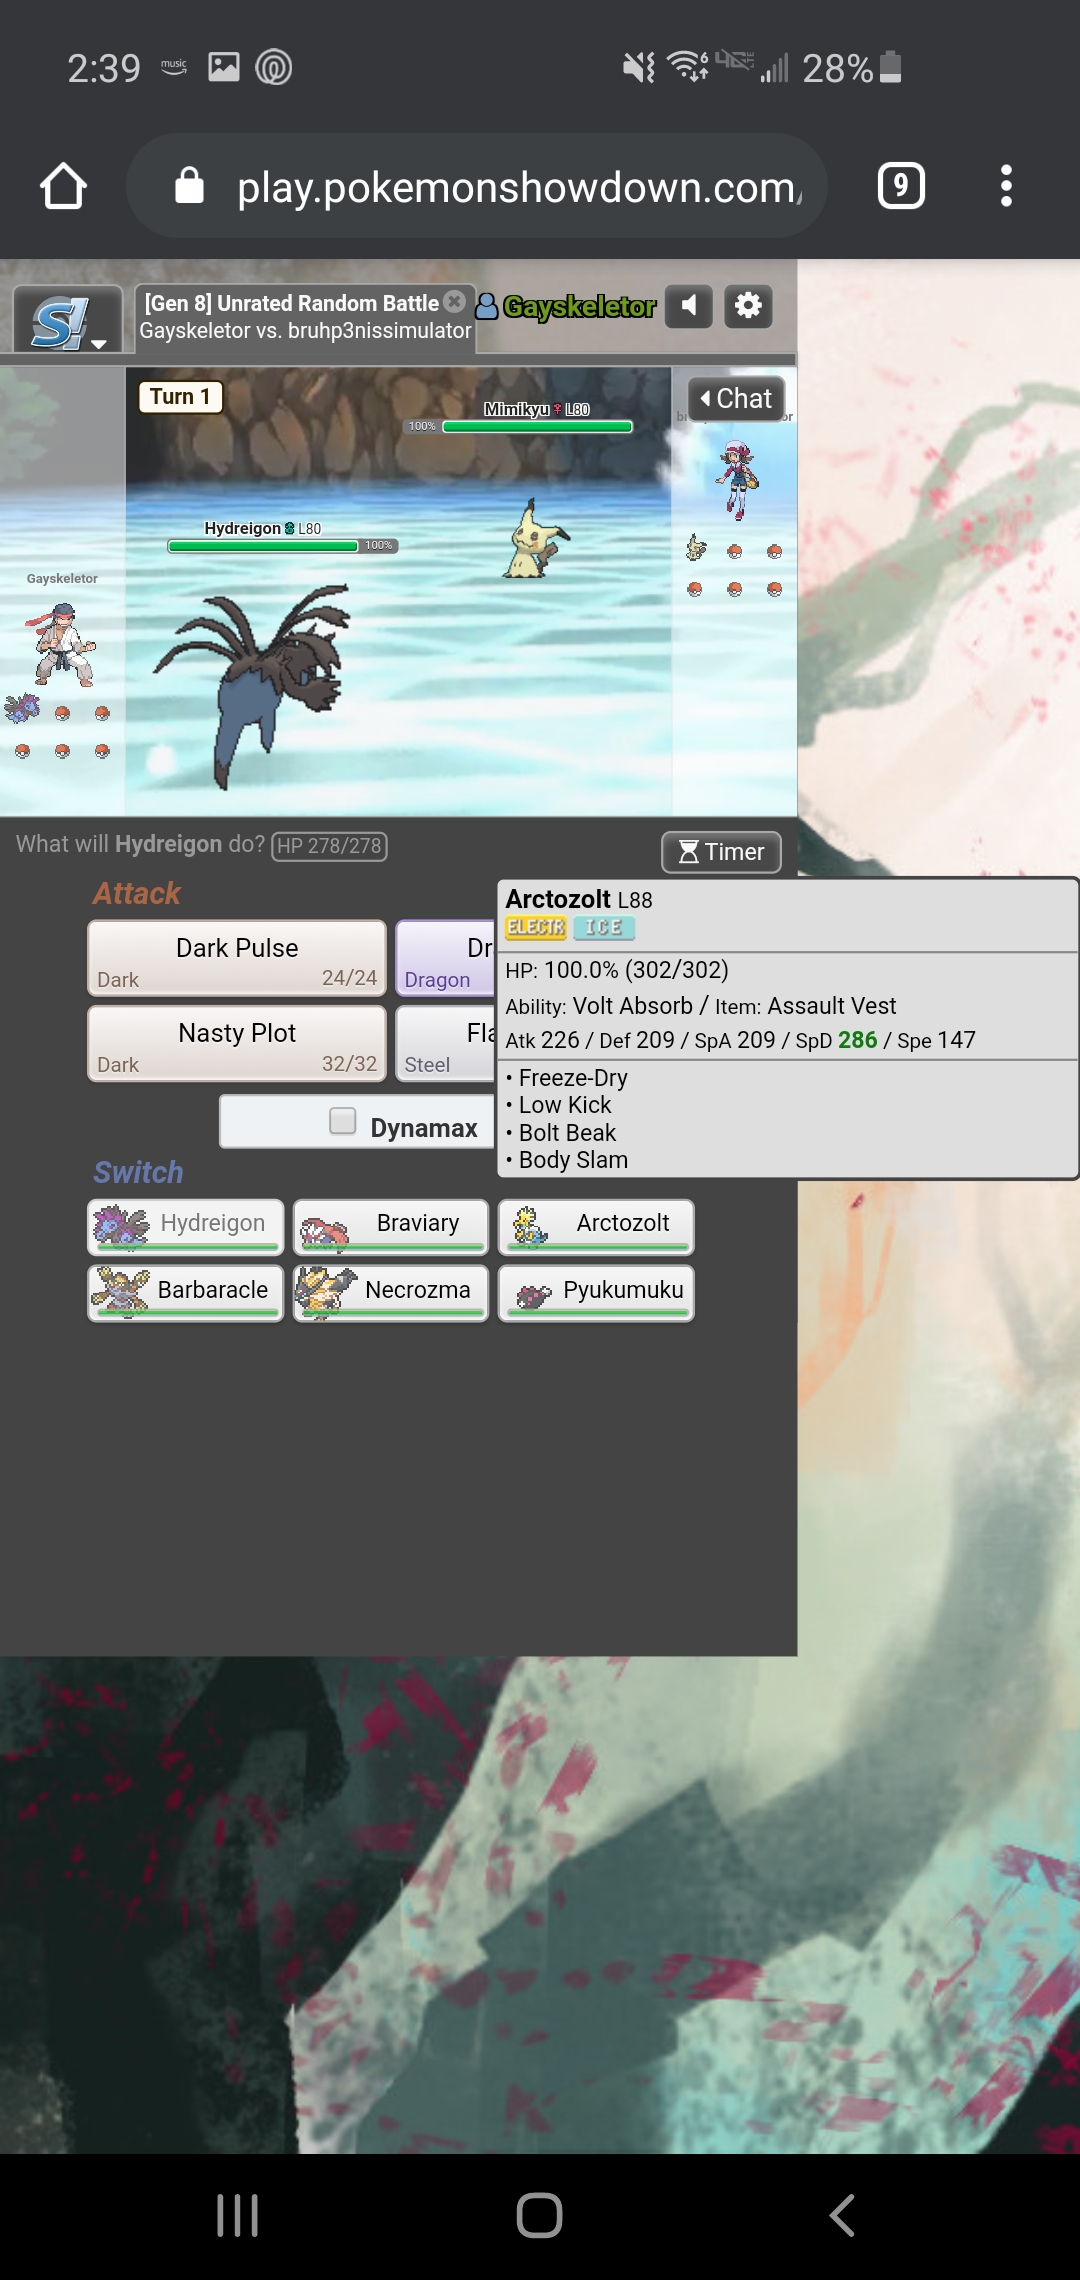The image size is (1080, 2280).
Task: Open the browser three-dot menu
Action: coord(1006,186)
